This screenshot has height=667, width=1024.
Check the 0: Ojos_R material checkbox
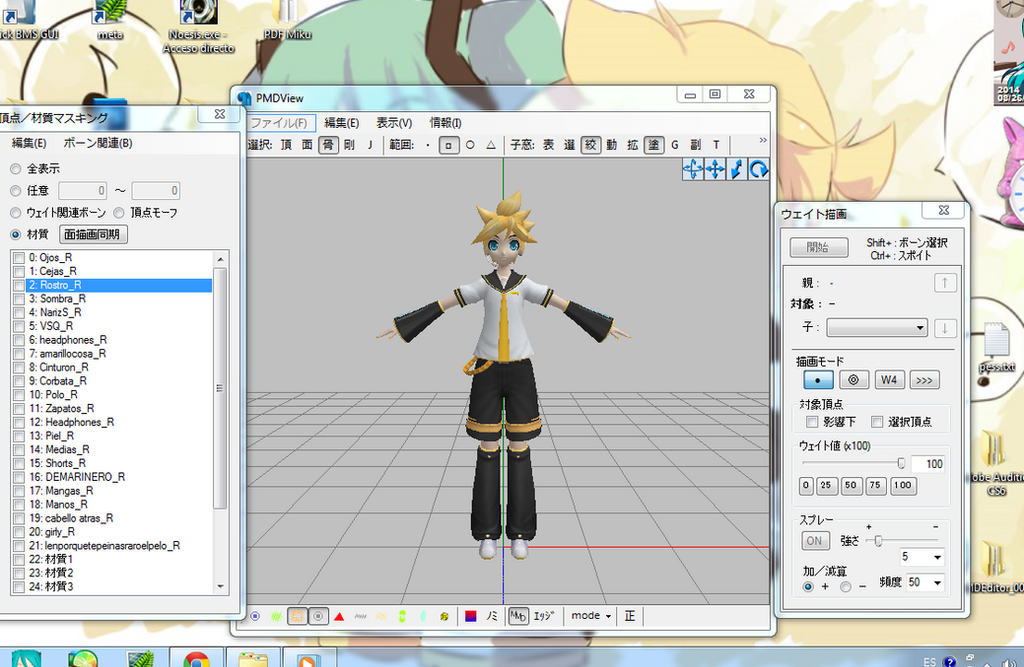(x=19, y=258)
